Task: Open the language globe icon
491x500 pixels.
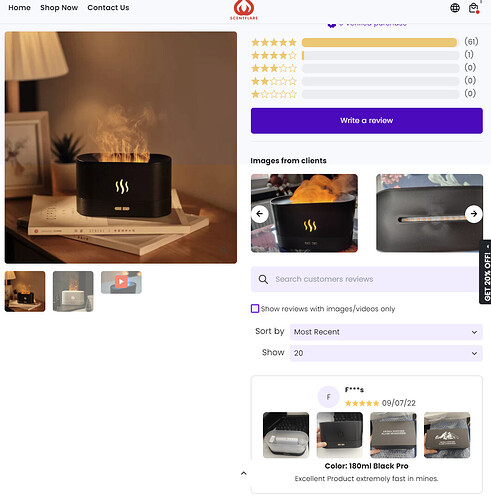Action: (455, 8)
